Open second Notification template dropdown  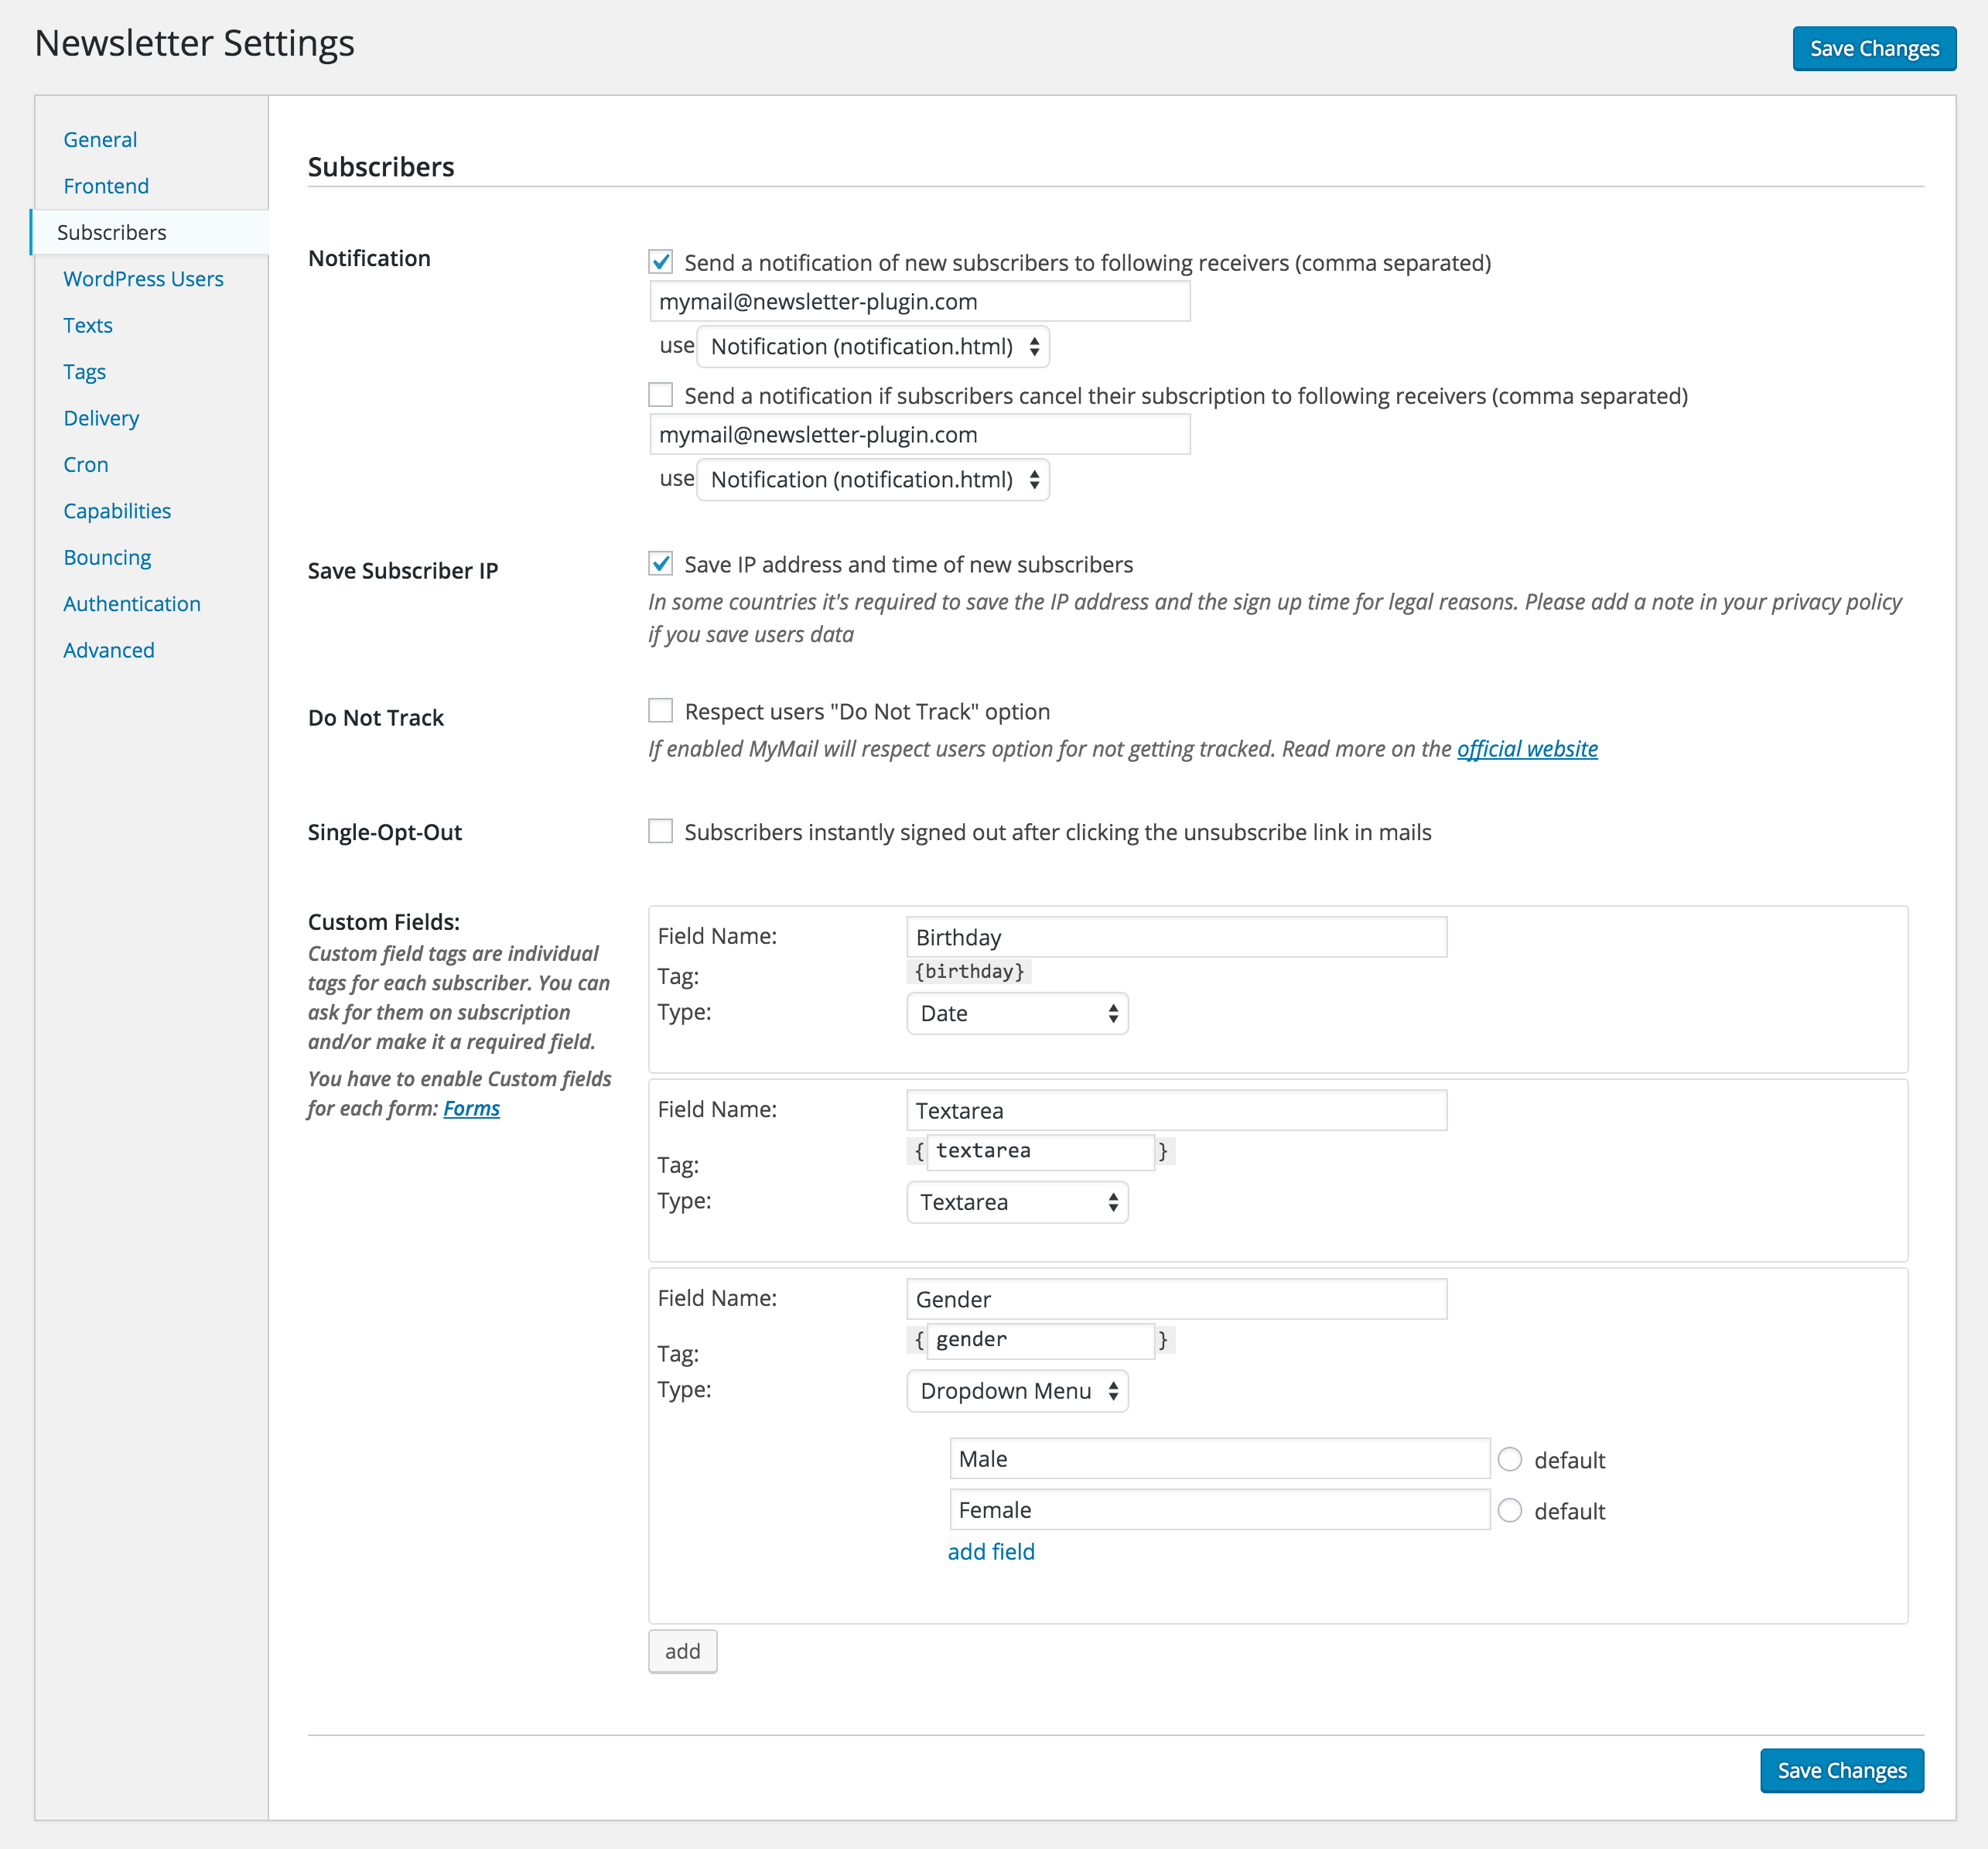[872, 479]
